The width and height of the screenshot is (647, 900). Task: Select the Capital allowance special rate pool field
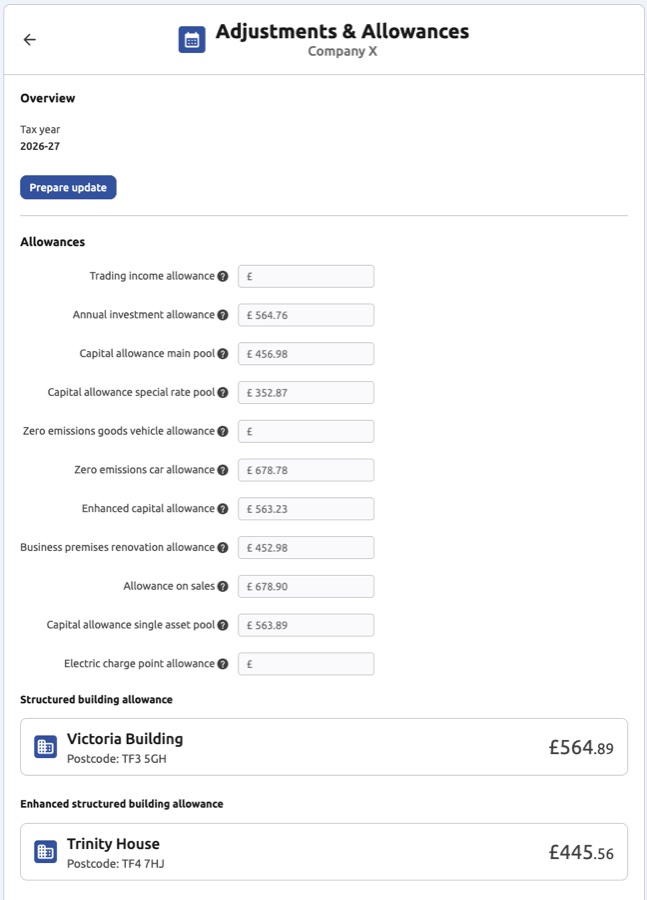(305, 392)
